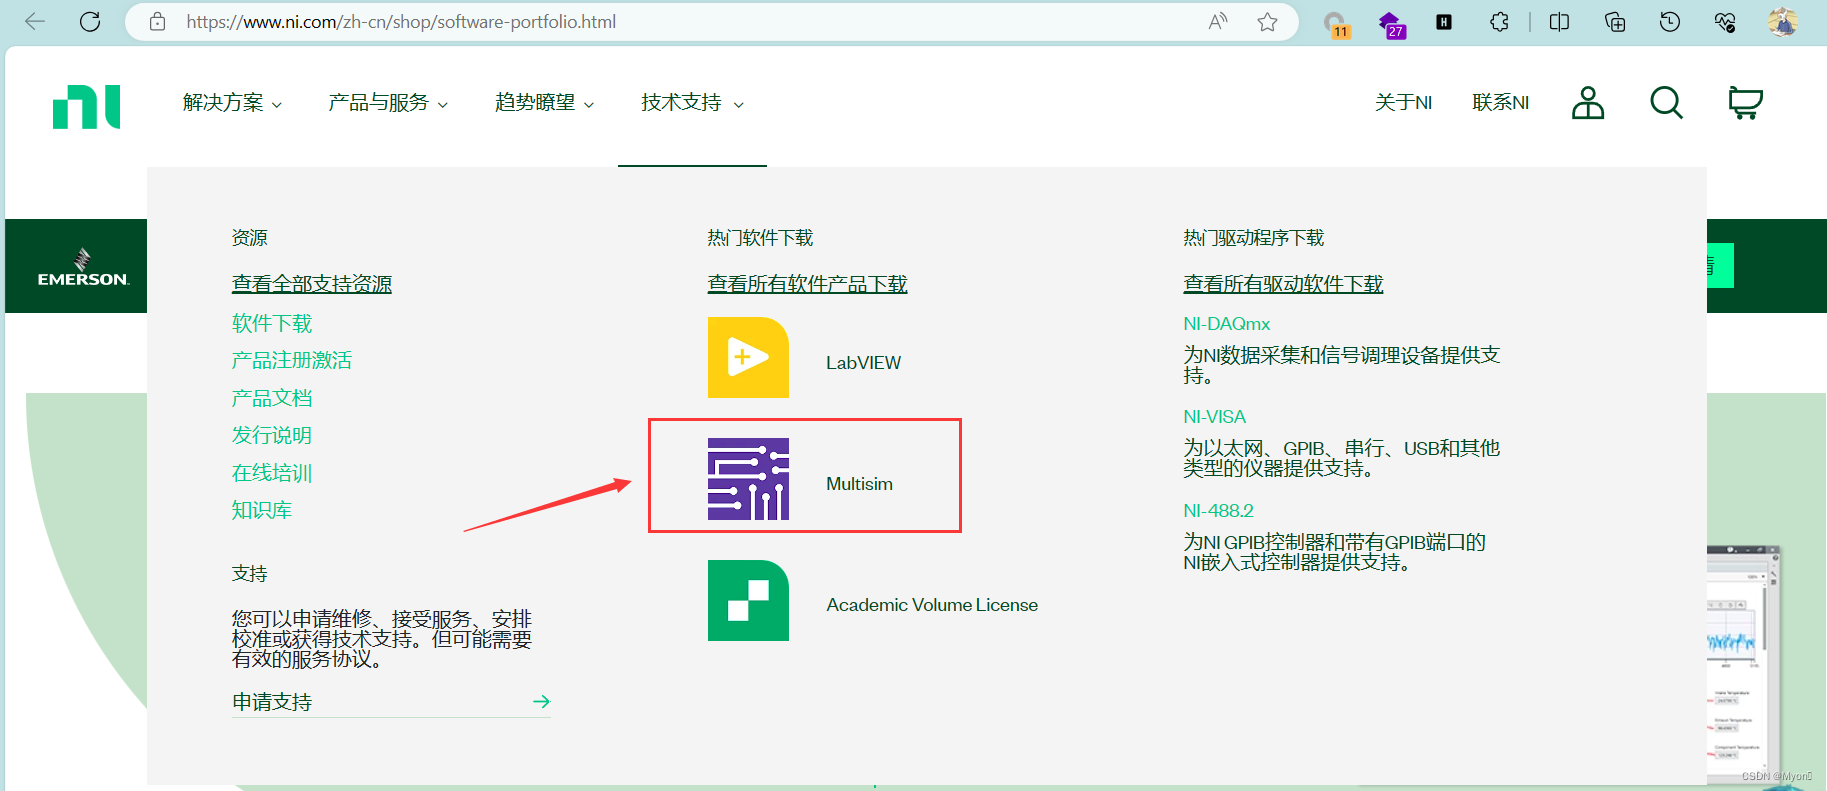Image resolution: width=1827 pixels, height=791 pixels.
Task: Click the purple Multisim icon
Action: click(748, 479)
